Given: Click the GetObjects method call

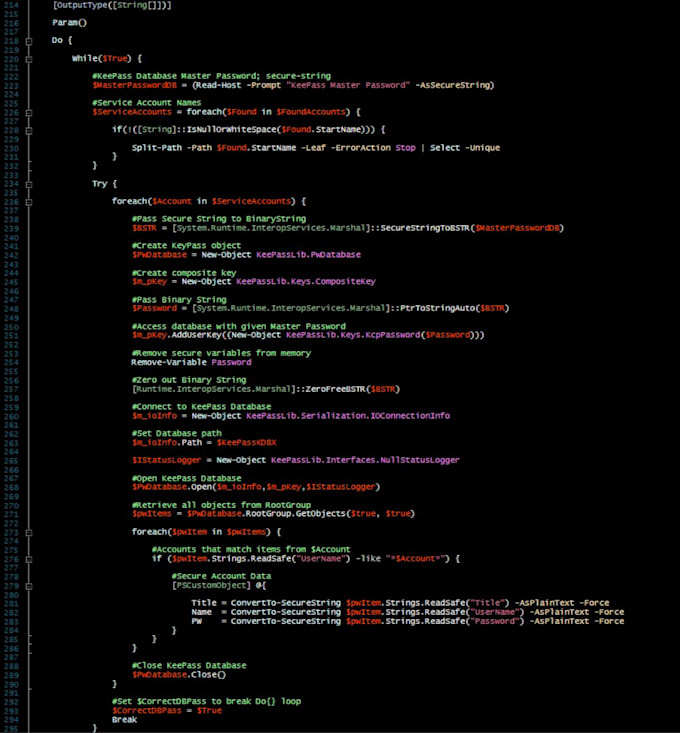Looking at the screenshot, I should click(x=323, y=514).
